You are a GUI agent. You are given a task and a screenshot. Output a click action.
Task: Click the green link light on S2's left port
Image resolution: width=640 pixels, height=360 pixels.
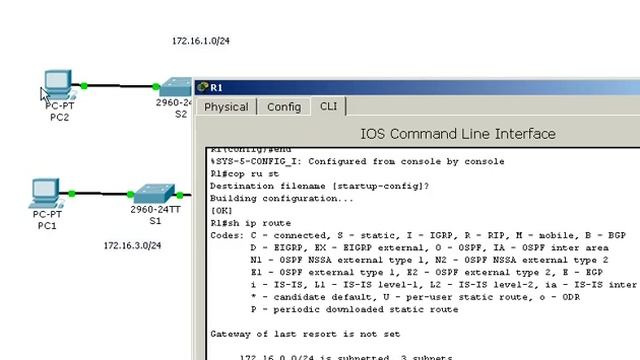156,87
